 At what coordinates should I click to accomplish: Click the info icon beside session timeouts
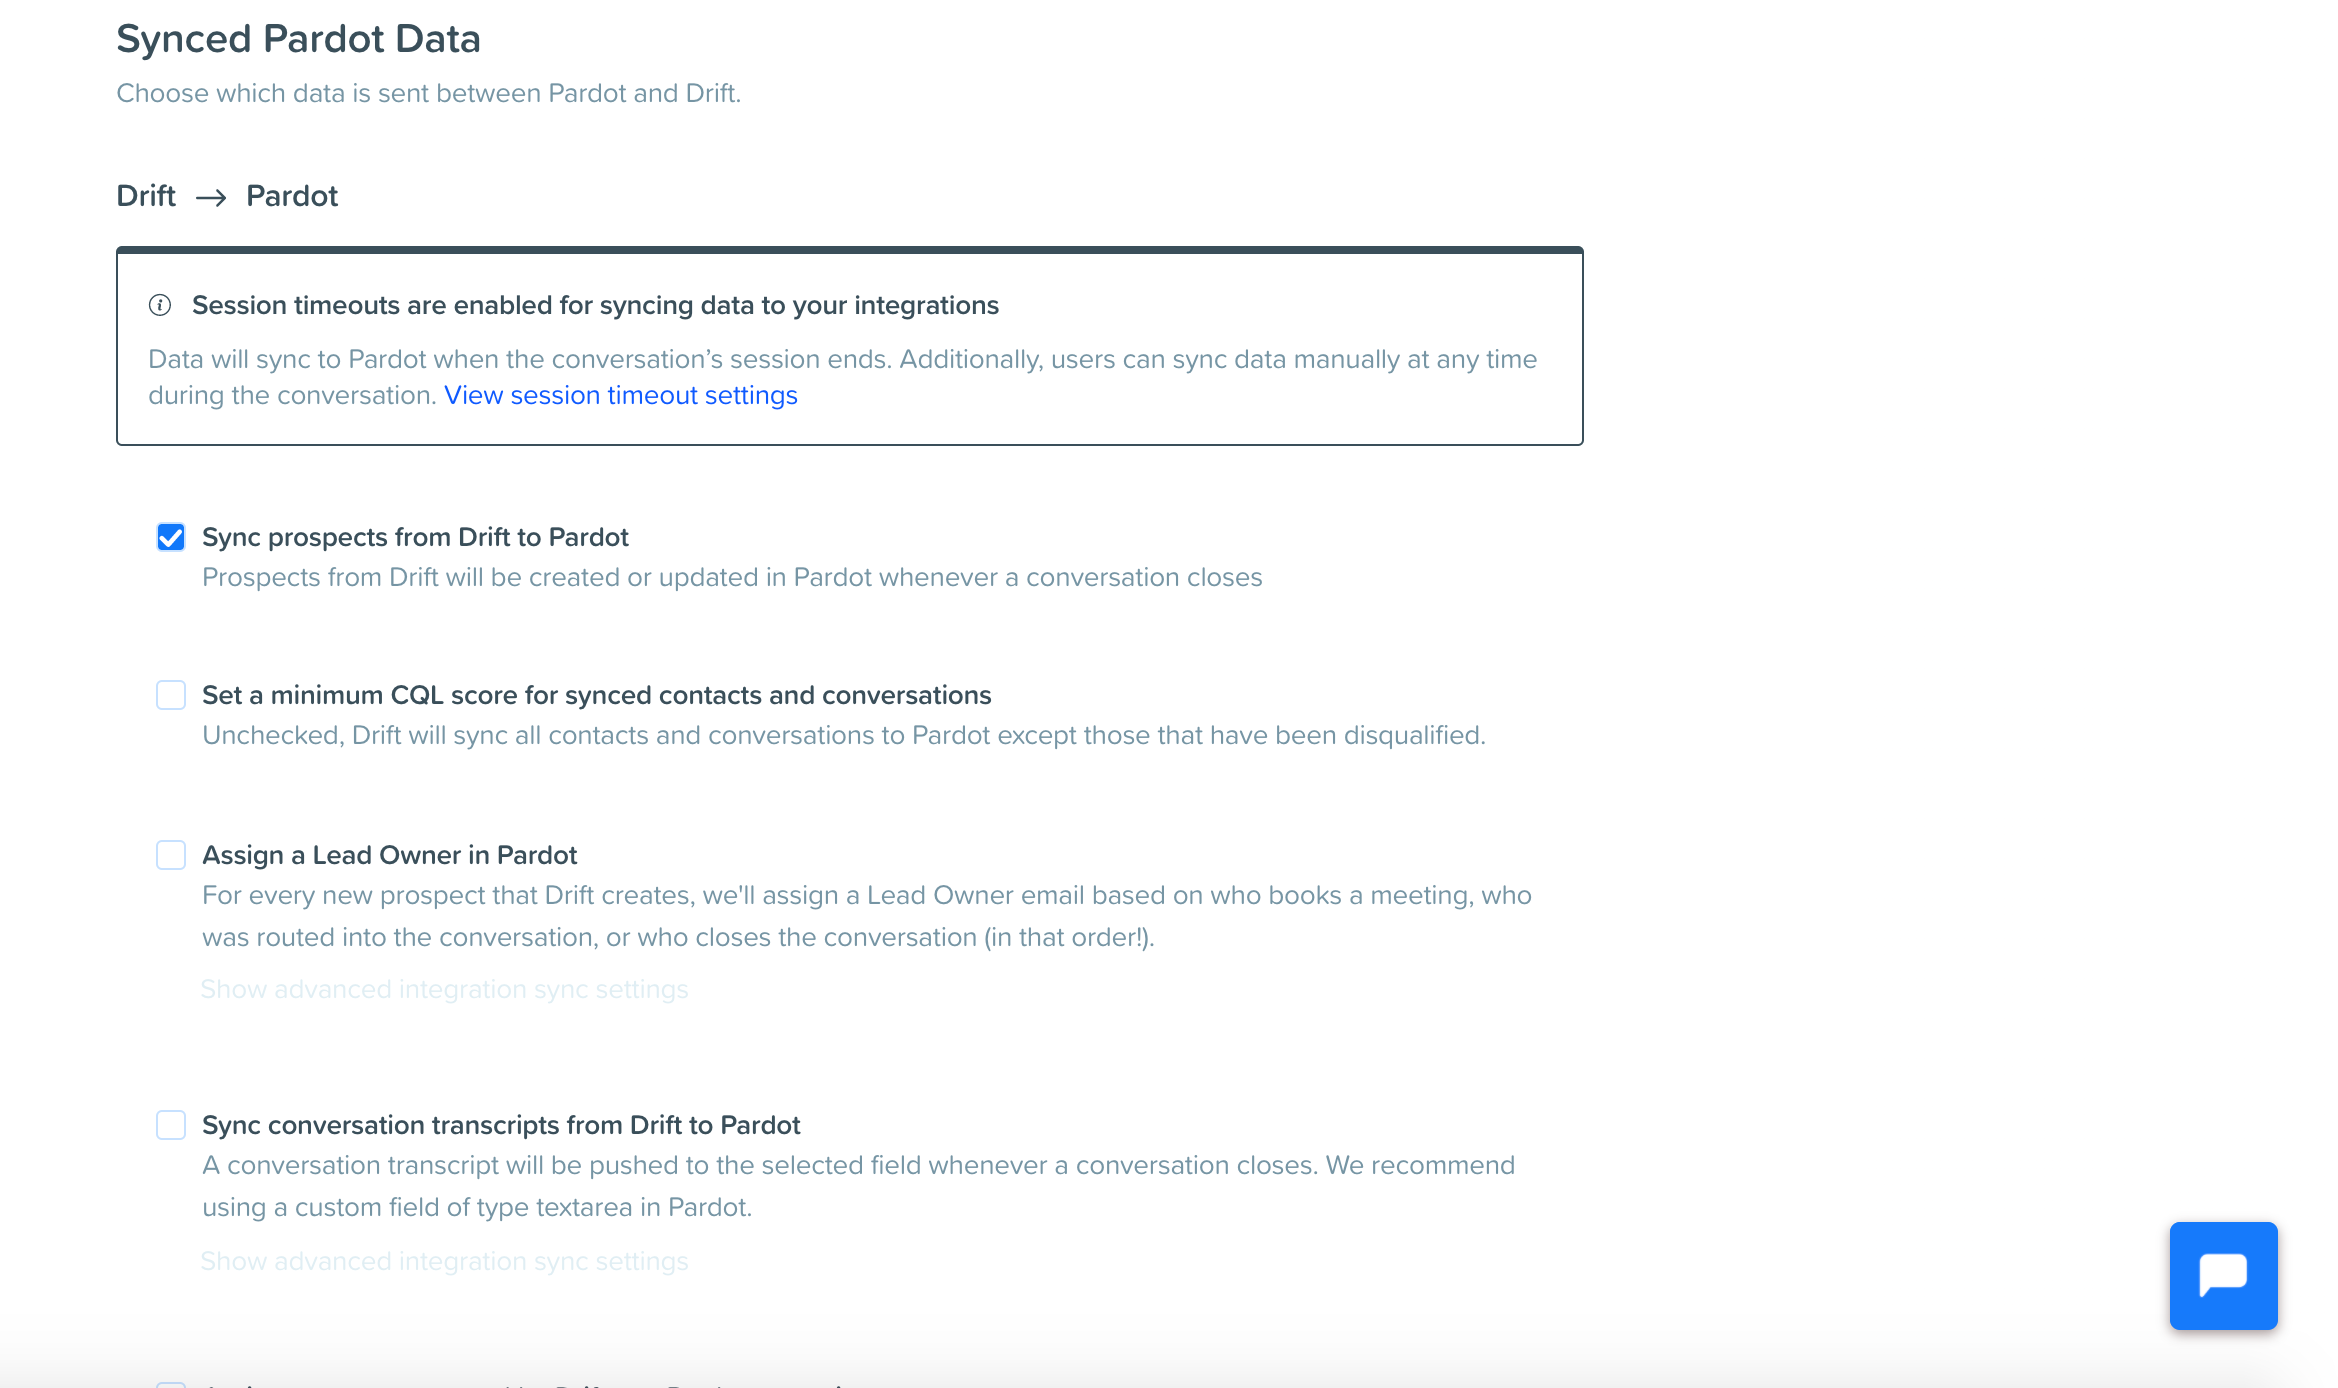click(x=160, y=305)
